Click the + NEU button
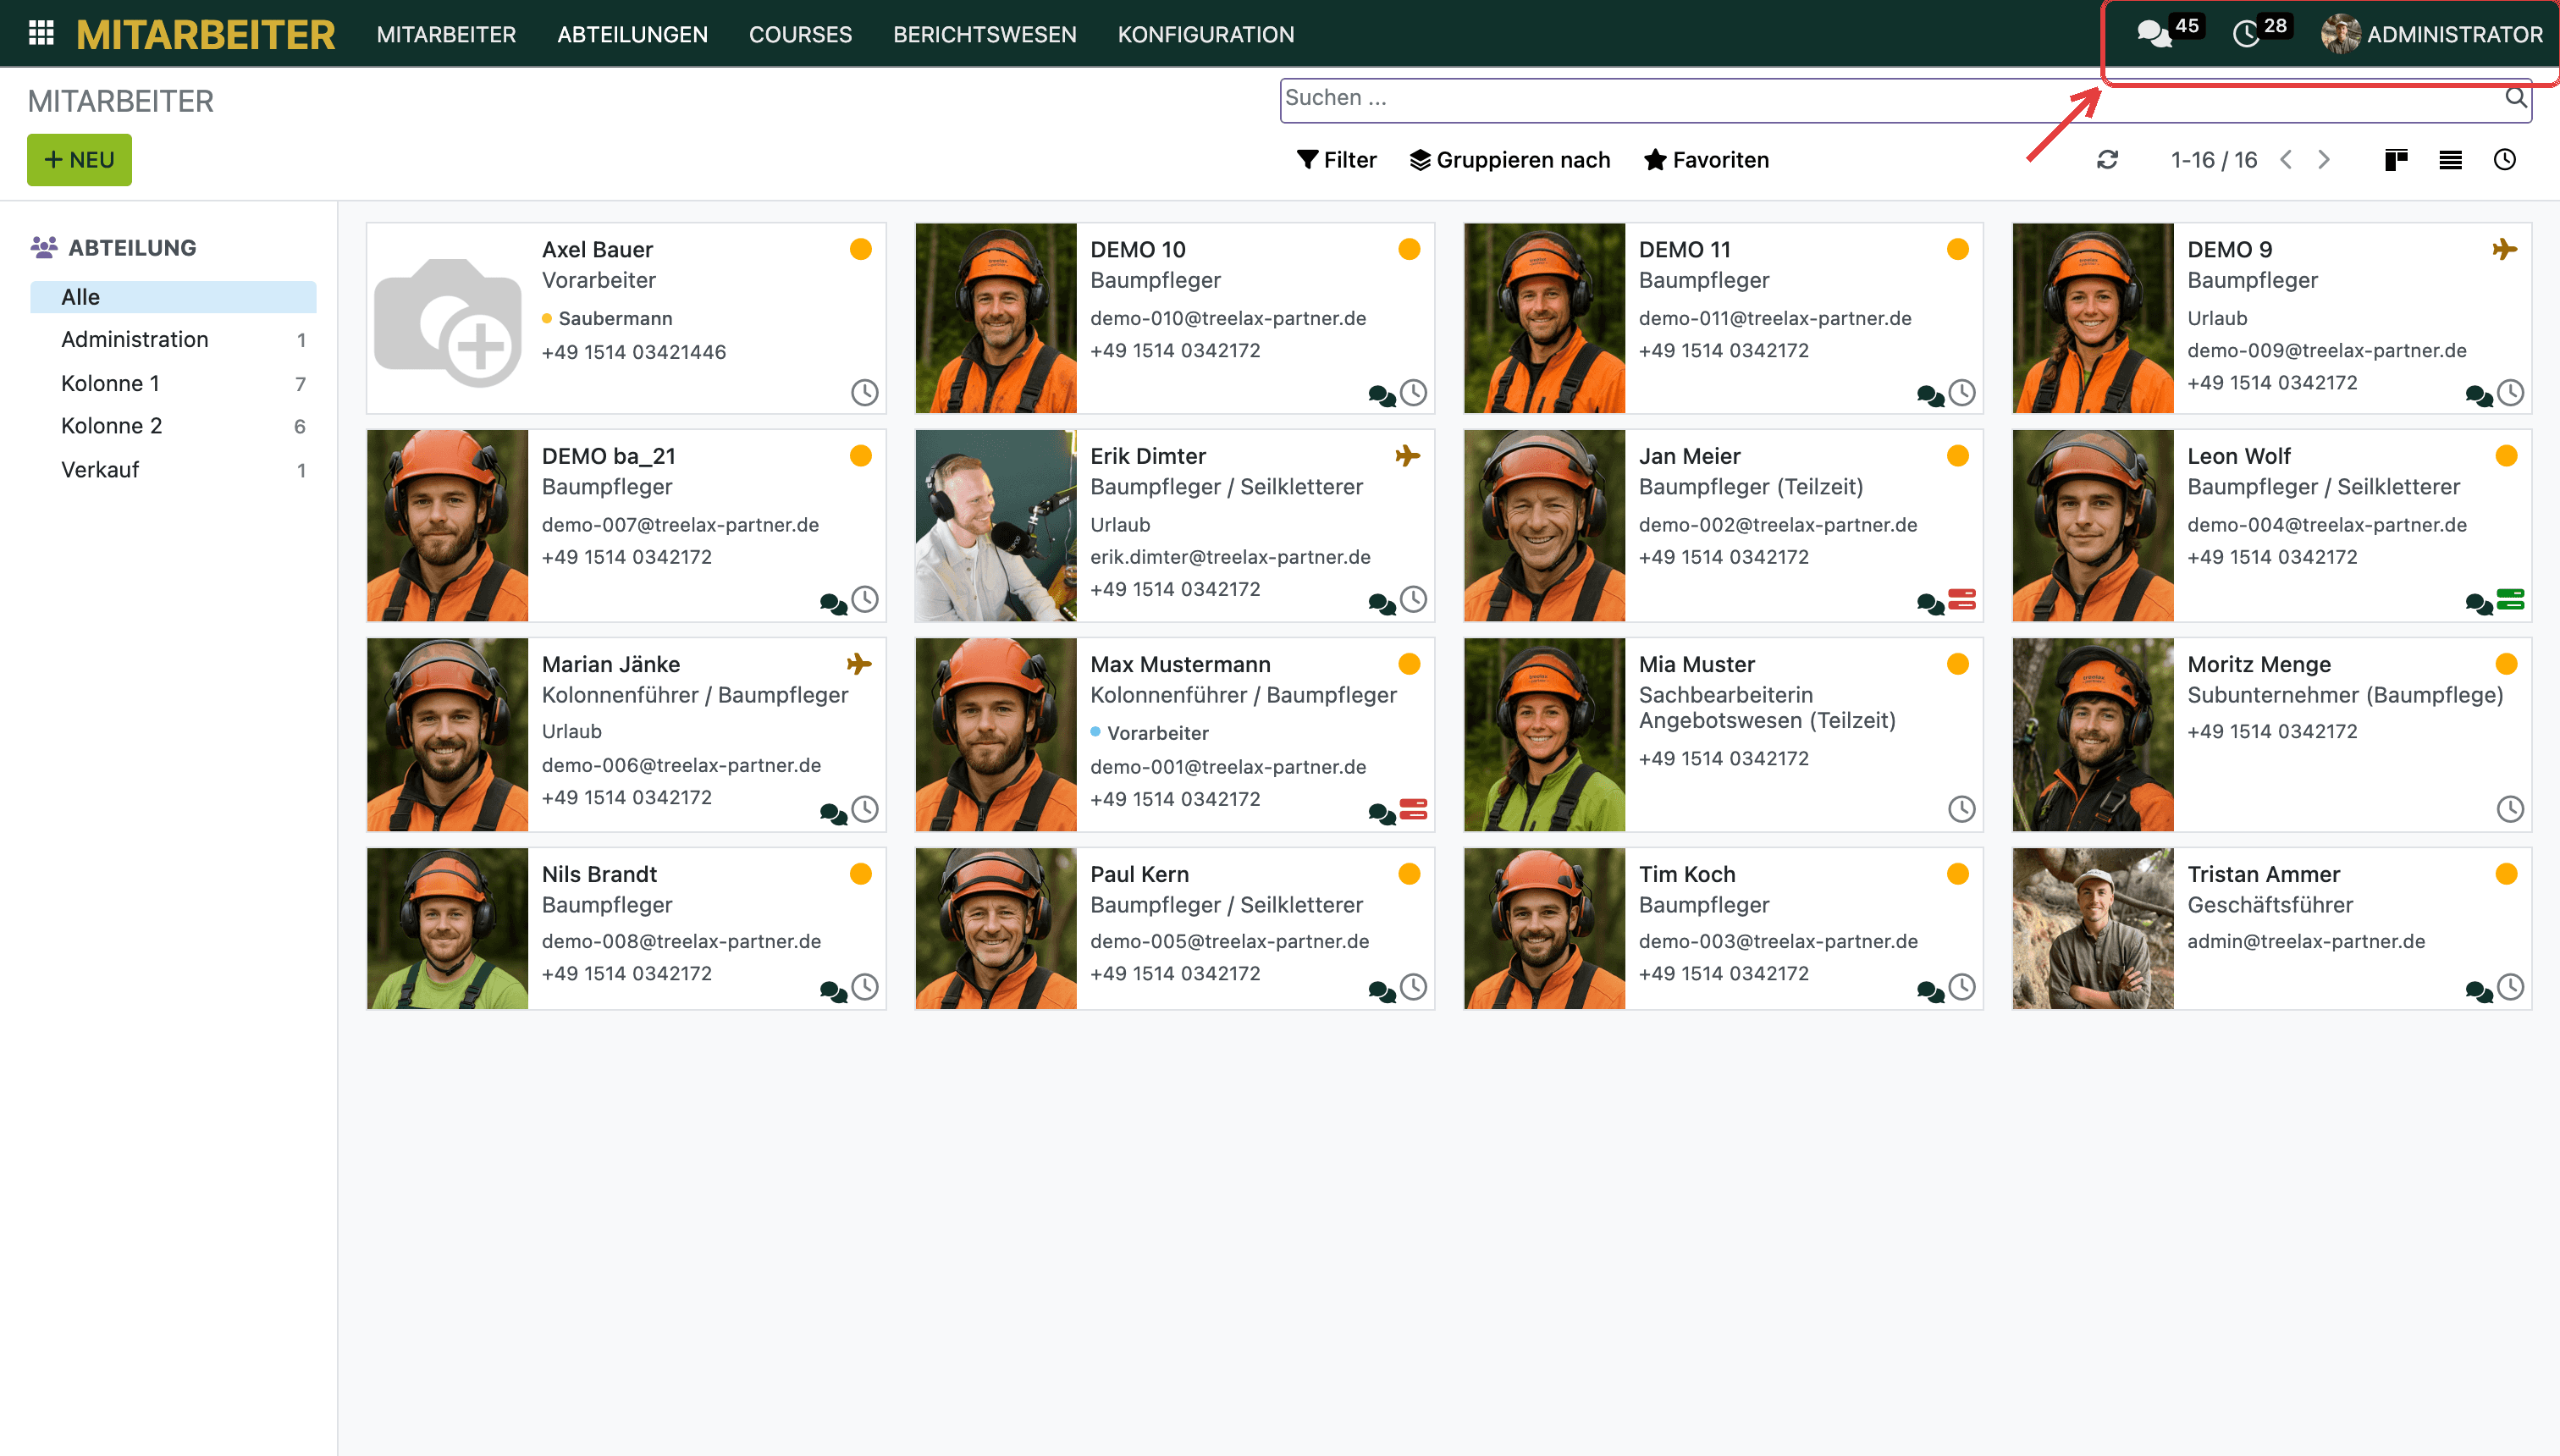 tap(79, 160)
